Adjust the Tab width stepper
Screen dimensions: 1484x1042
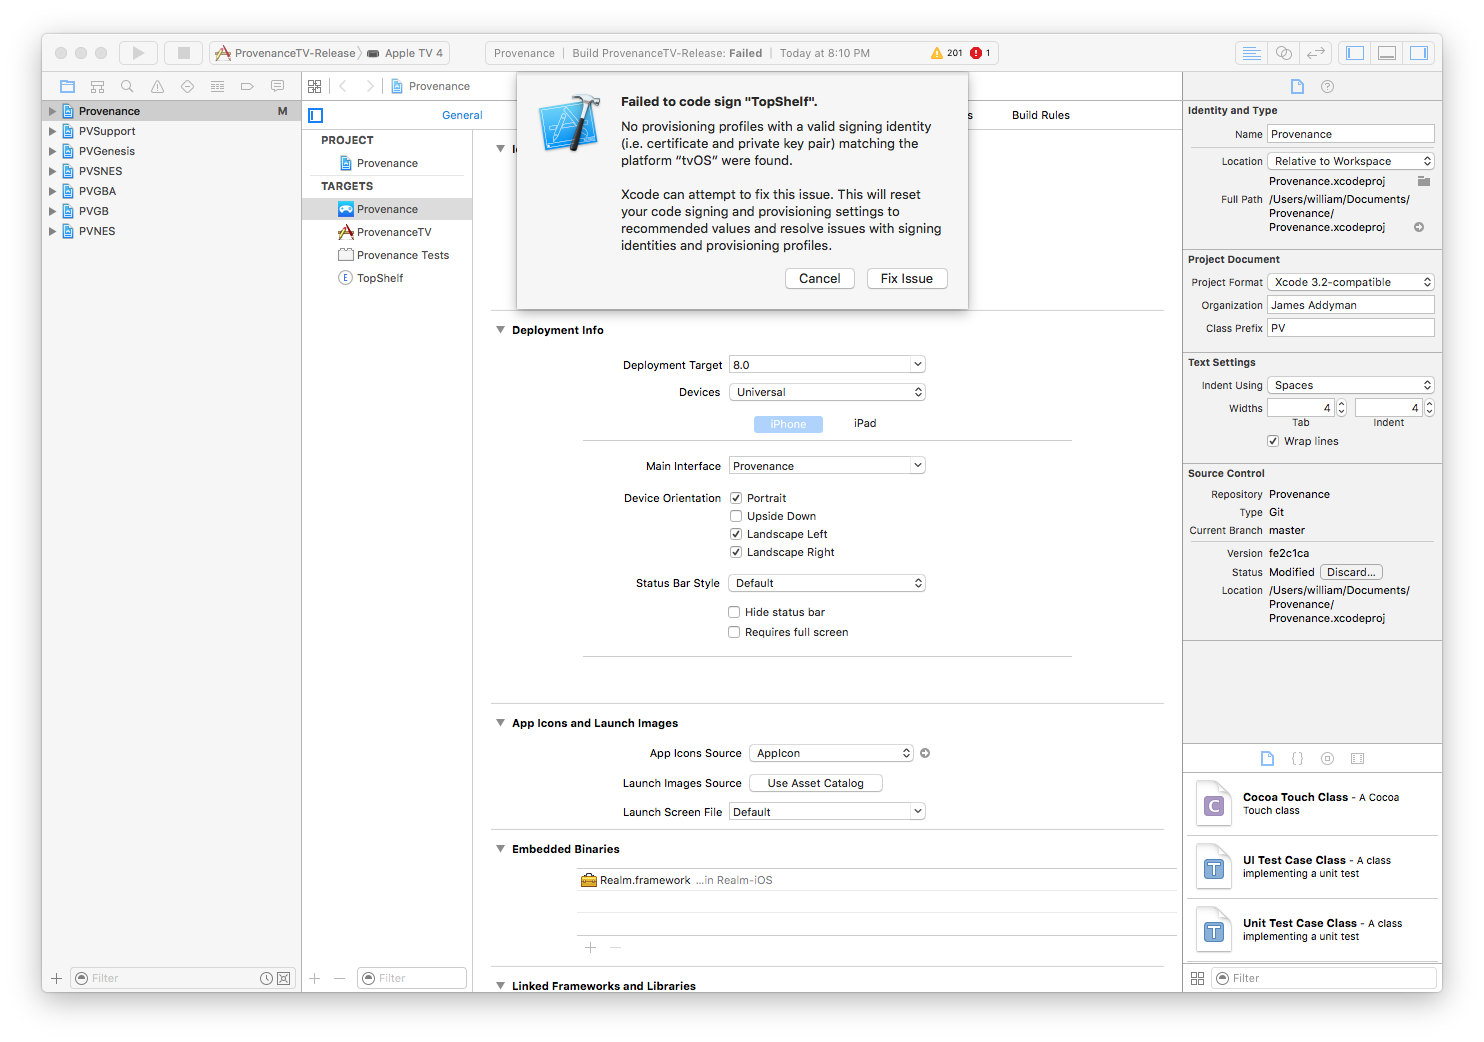click(x=1342, y=408)
